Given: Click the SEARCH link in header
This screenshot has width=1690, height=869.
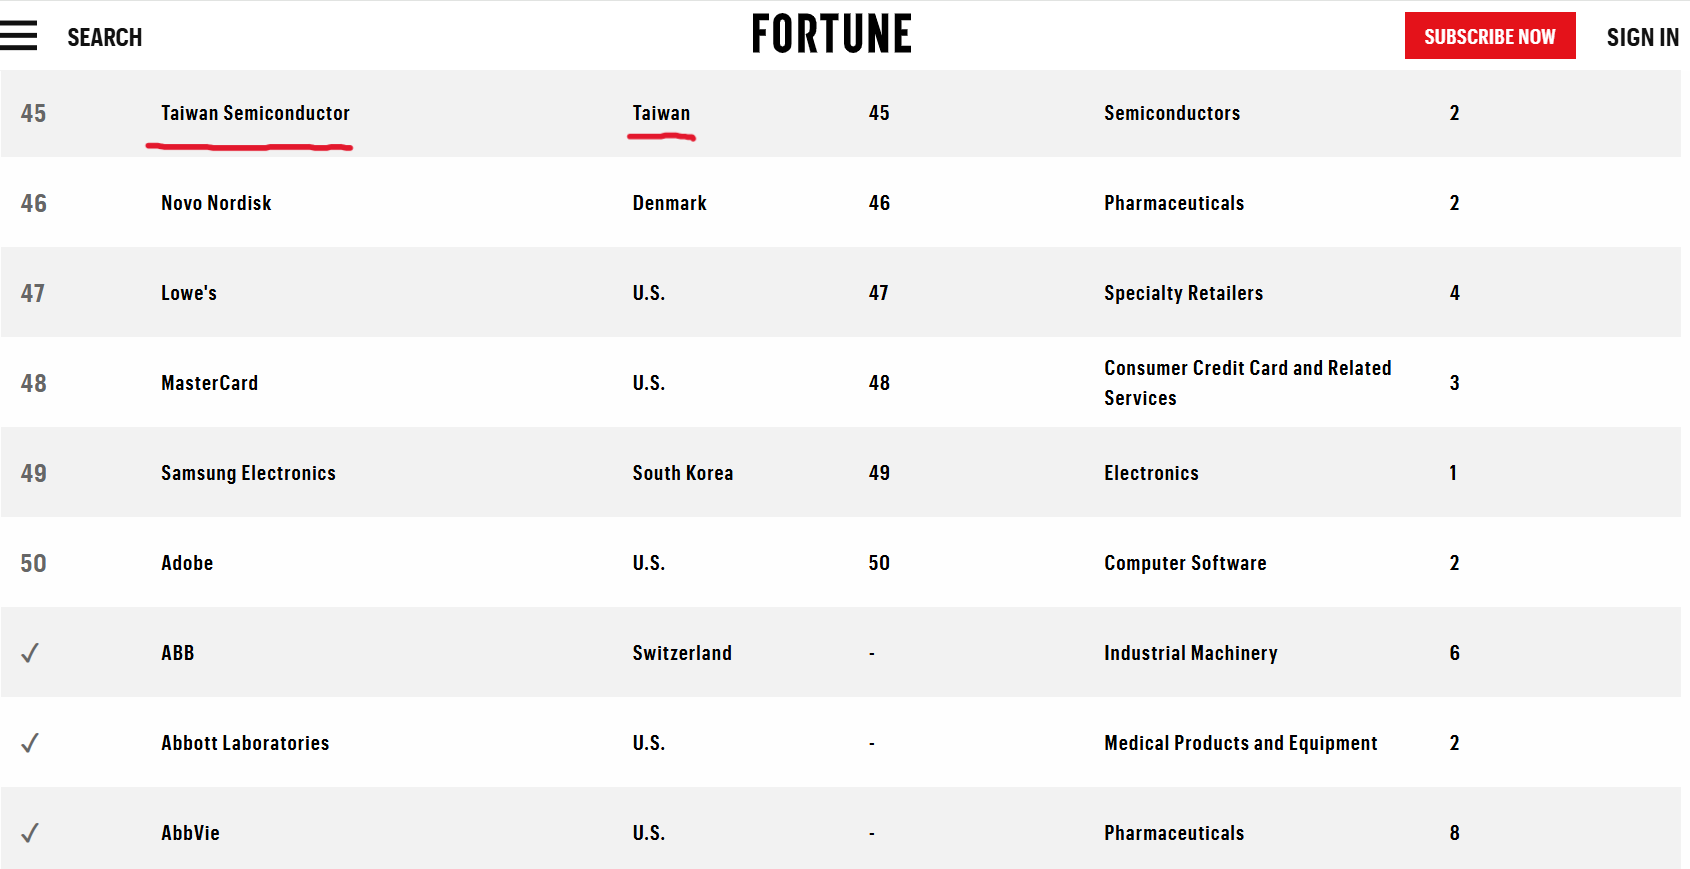Looking at the screenshot, I should tap(105, 38).
